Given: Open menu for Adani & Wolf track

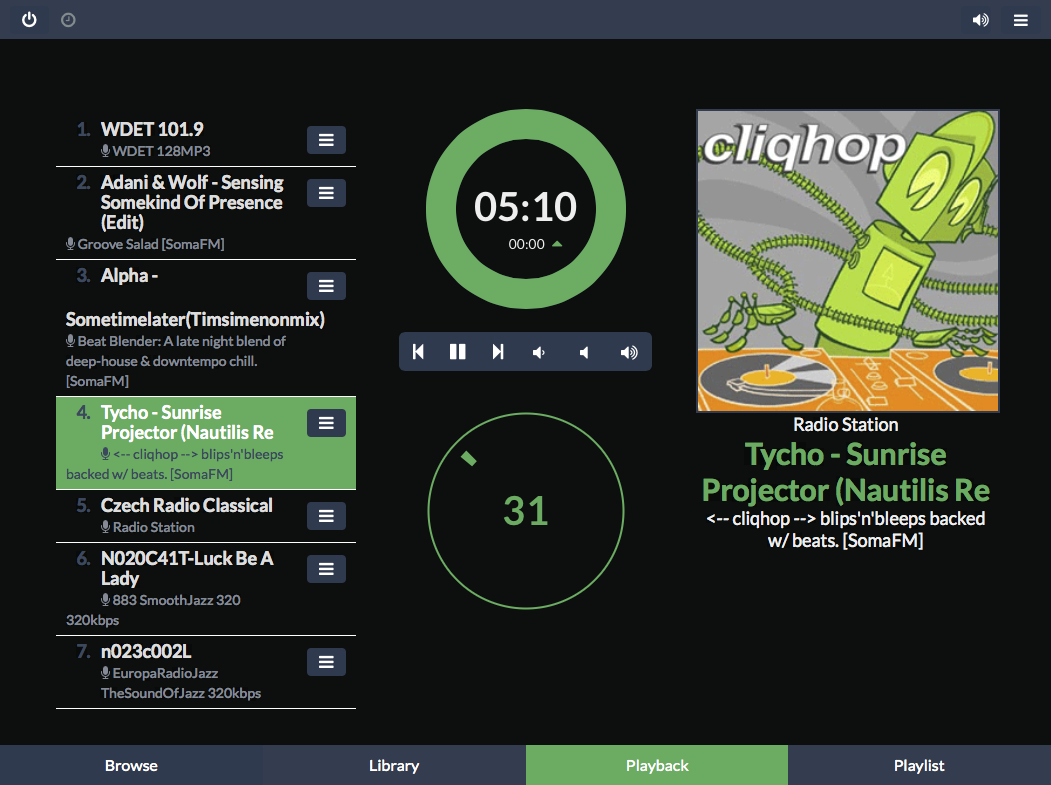Looking at the screenshot, I should click(x=326, y=193).
